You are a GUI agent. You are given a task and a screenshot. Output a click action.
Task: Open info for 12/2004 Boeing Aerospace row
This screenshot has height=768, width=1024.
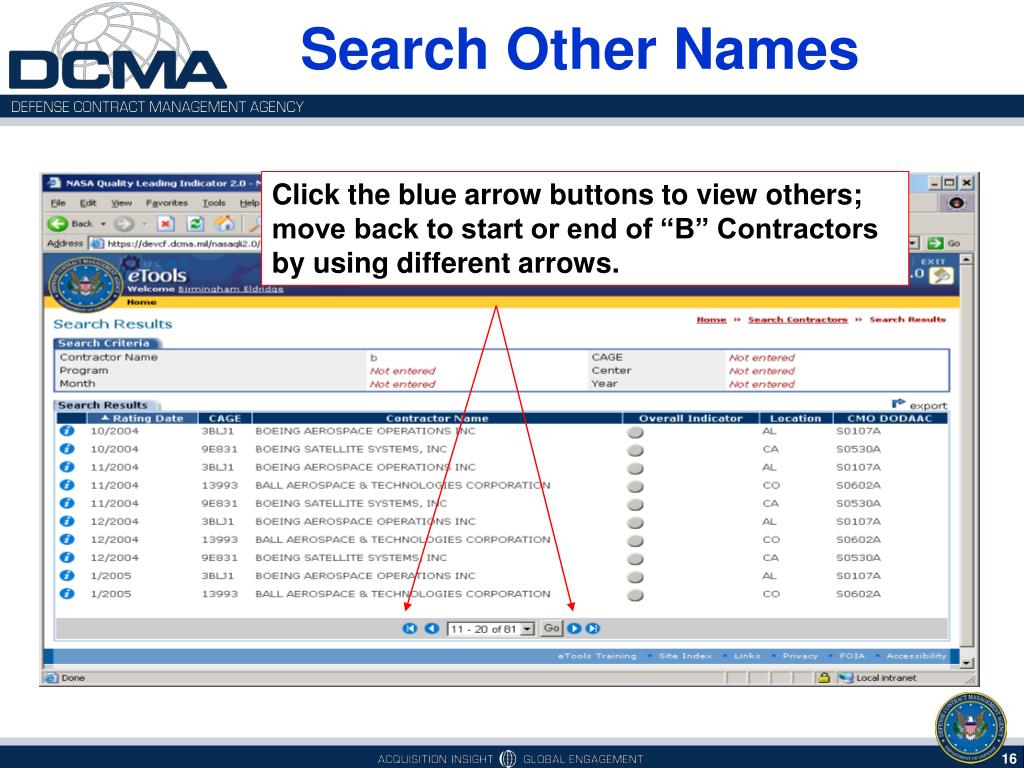click(x=67, y=521)
